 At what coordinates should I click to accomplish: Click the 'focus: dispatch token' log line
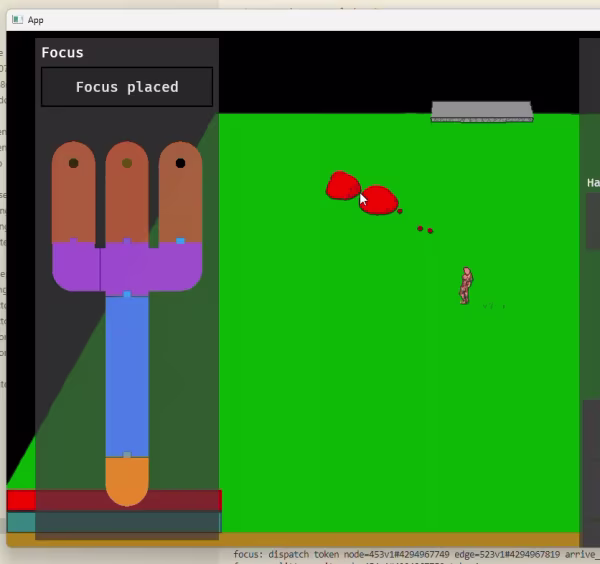416,554
